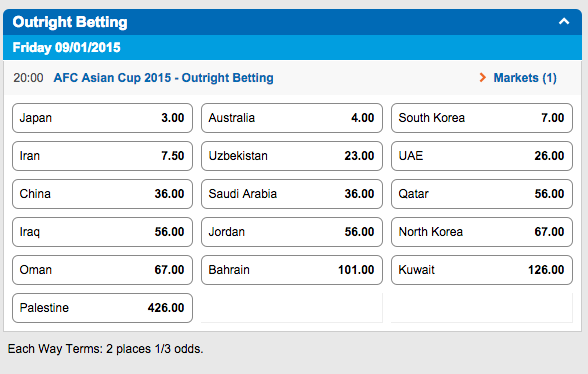Image resolution: width=588 pixels, height=374 pixels.
Task: Open Markets (1) link
Action: click(x=525, y=78)
